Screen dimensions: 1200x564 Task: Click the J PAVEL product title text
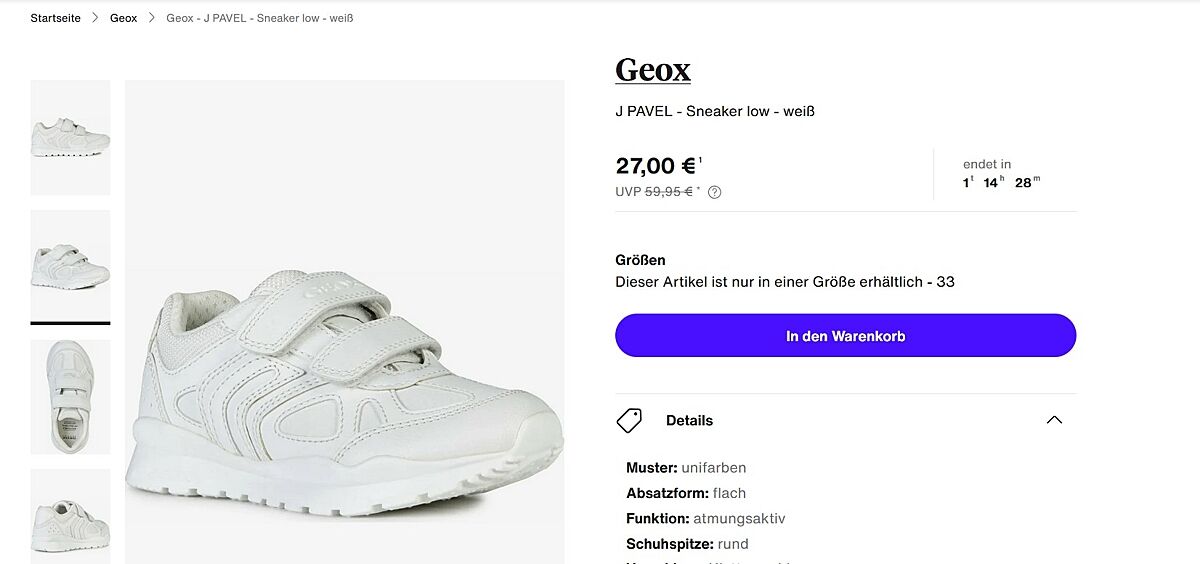pos(714,111)
